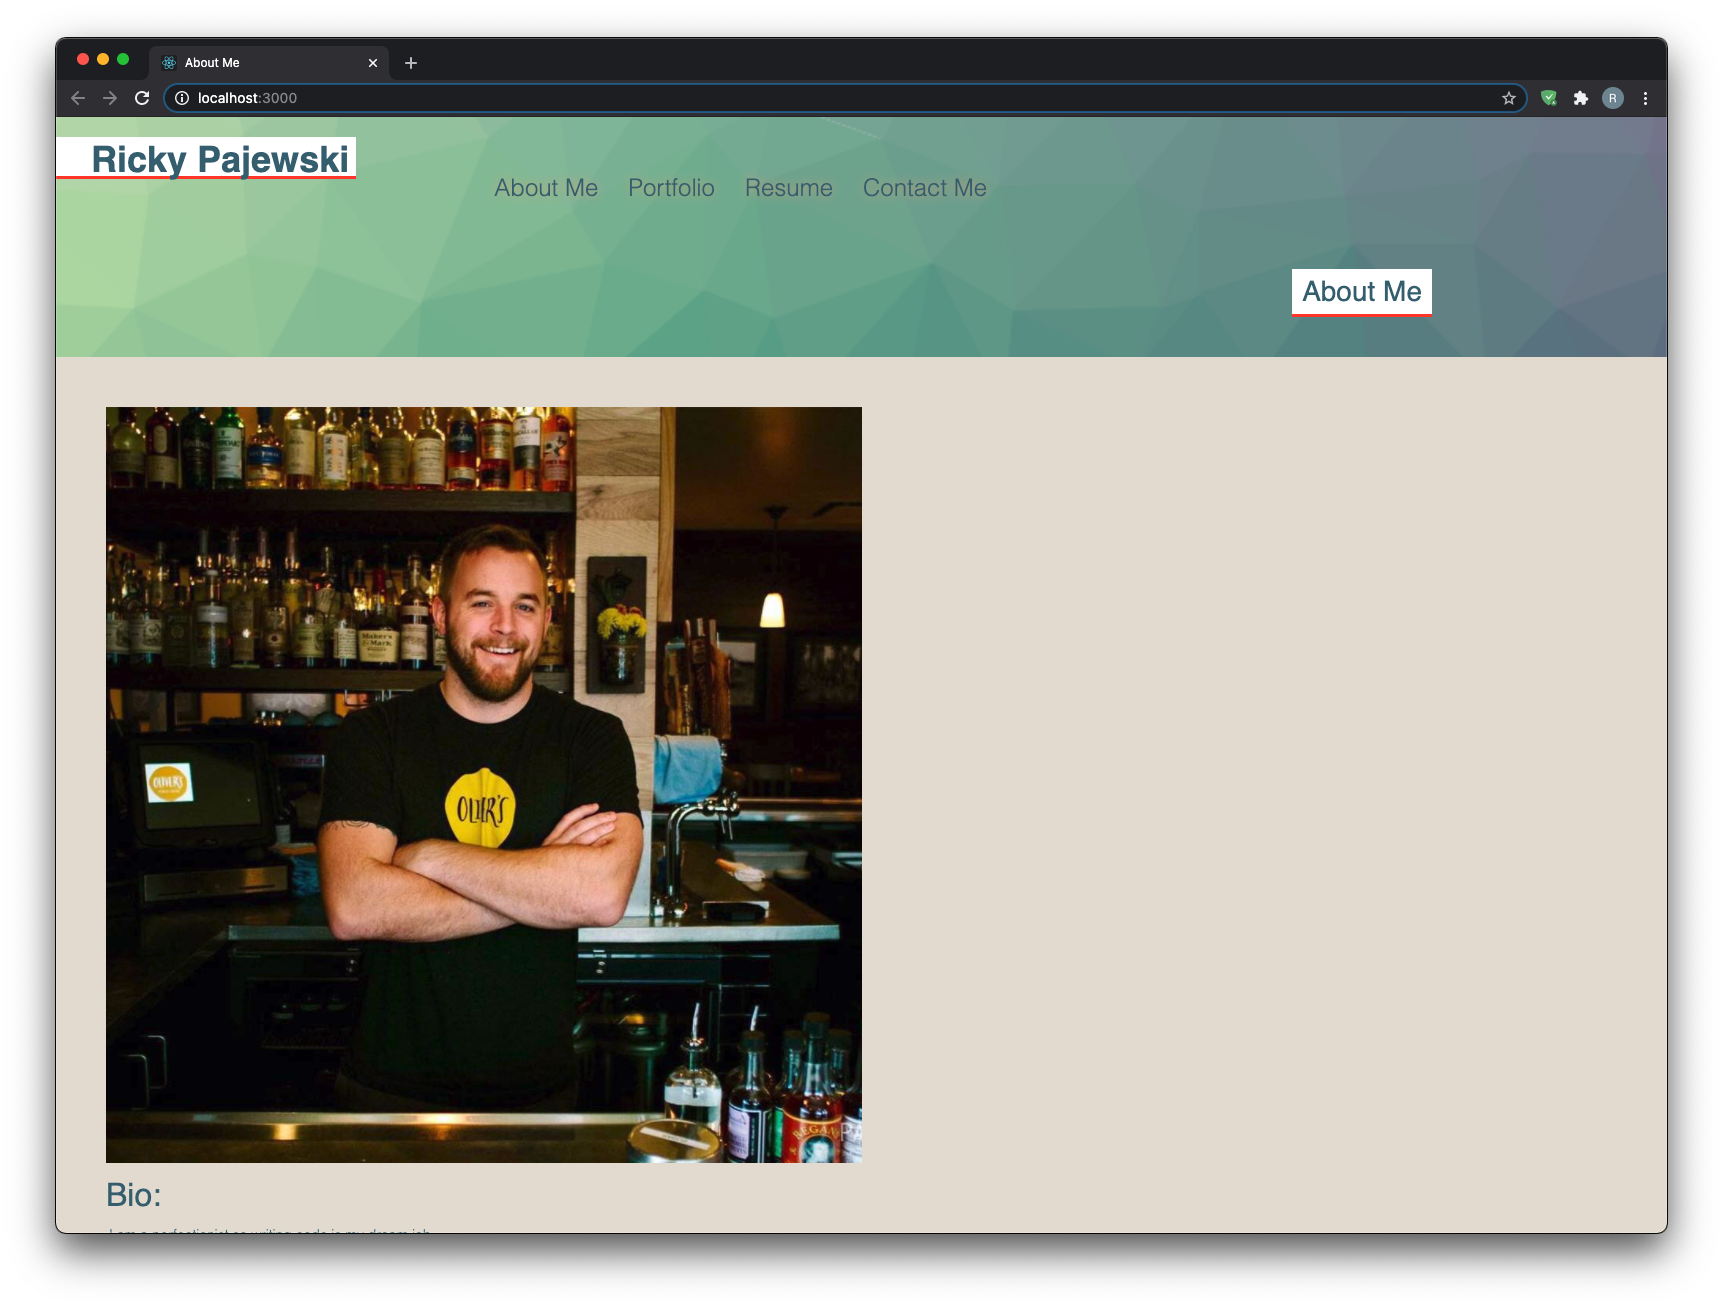The height and width of the screenshot is (1307, 1723).
Task: Close the About Me browser tab
Action: point(373,63)
